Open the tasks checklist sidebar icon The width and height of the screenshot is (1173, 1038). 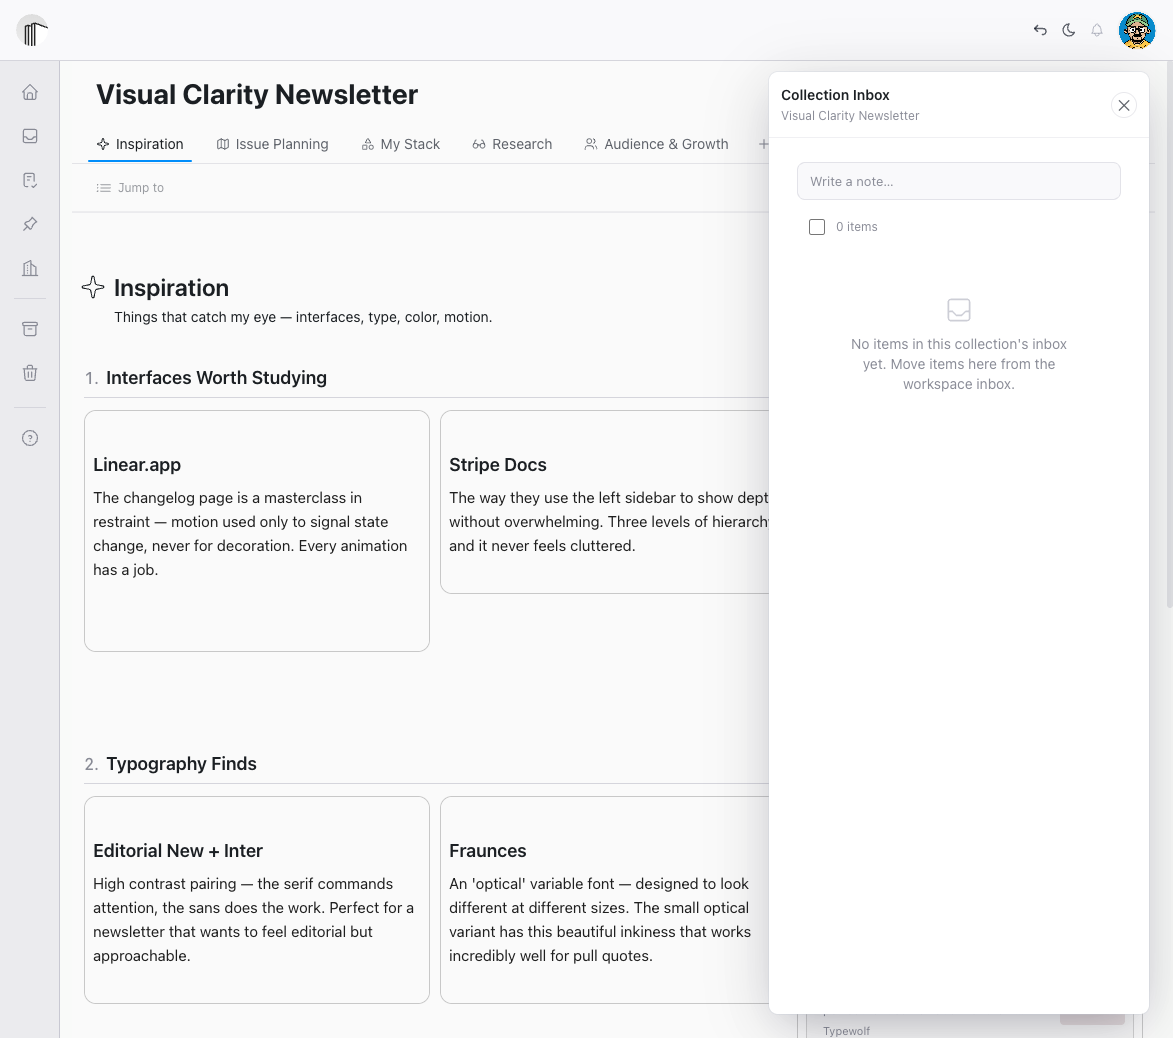[30, 180]
